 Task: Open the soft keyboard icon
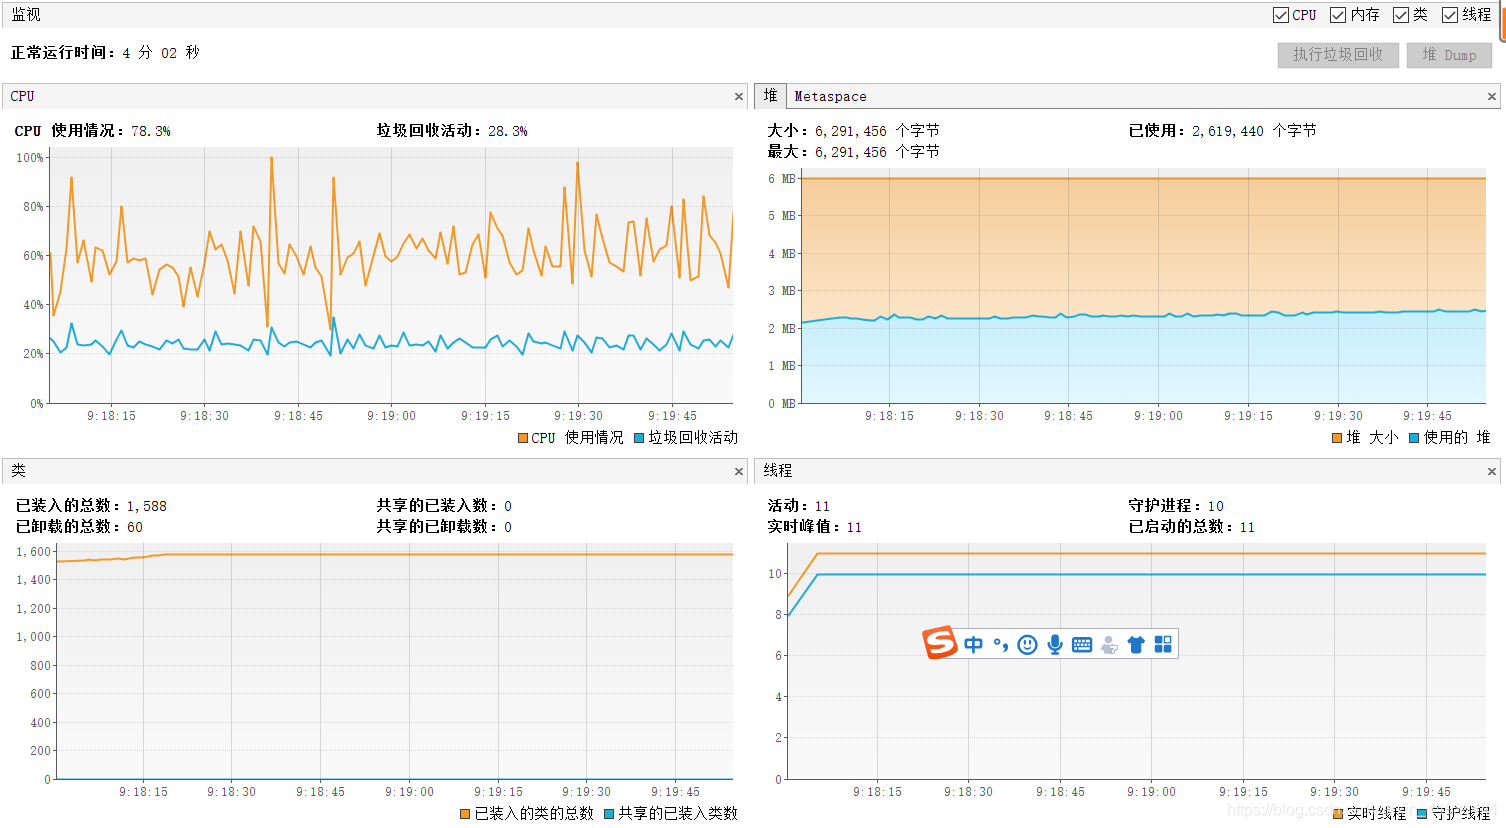coord(1082,645)
